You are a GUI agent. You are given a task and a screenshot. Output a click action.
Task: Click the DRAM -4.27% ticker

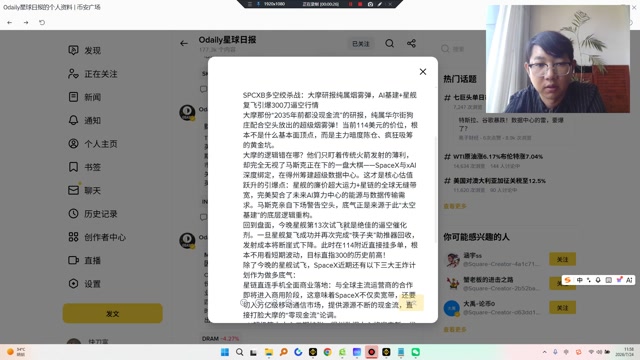click(x=220, y=338)
